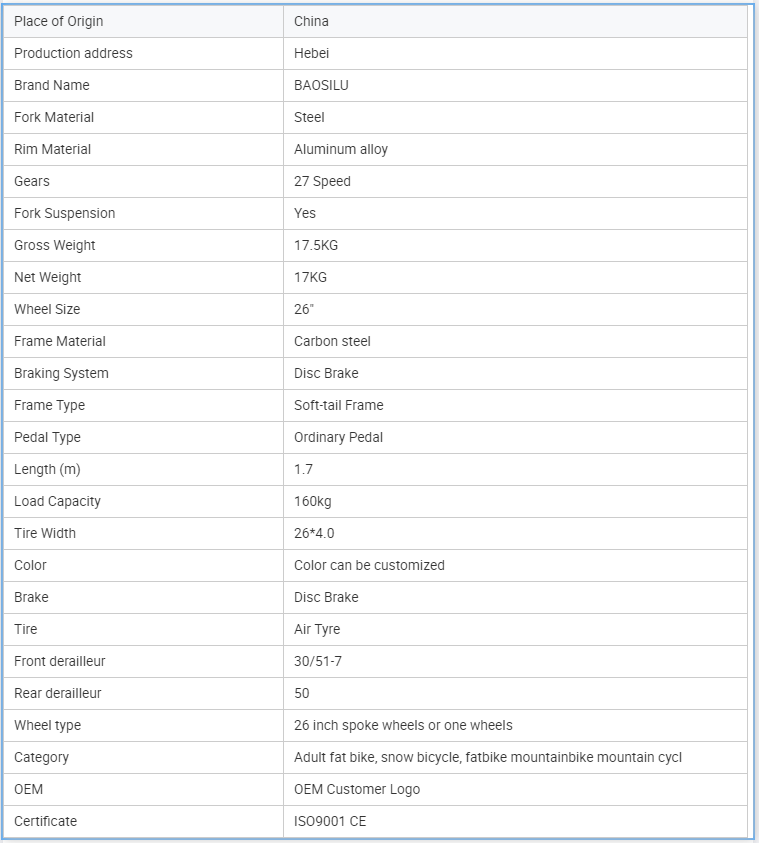Select the 26 inch spoke wheels value
The image size is (759, 843).
(x=403, y=725)
